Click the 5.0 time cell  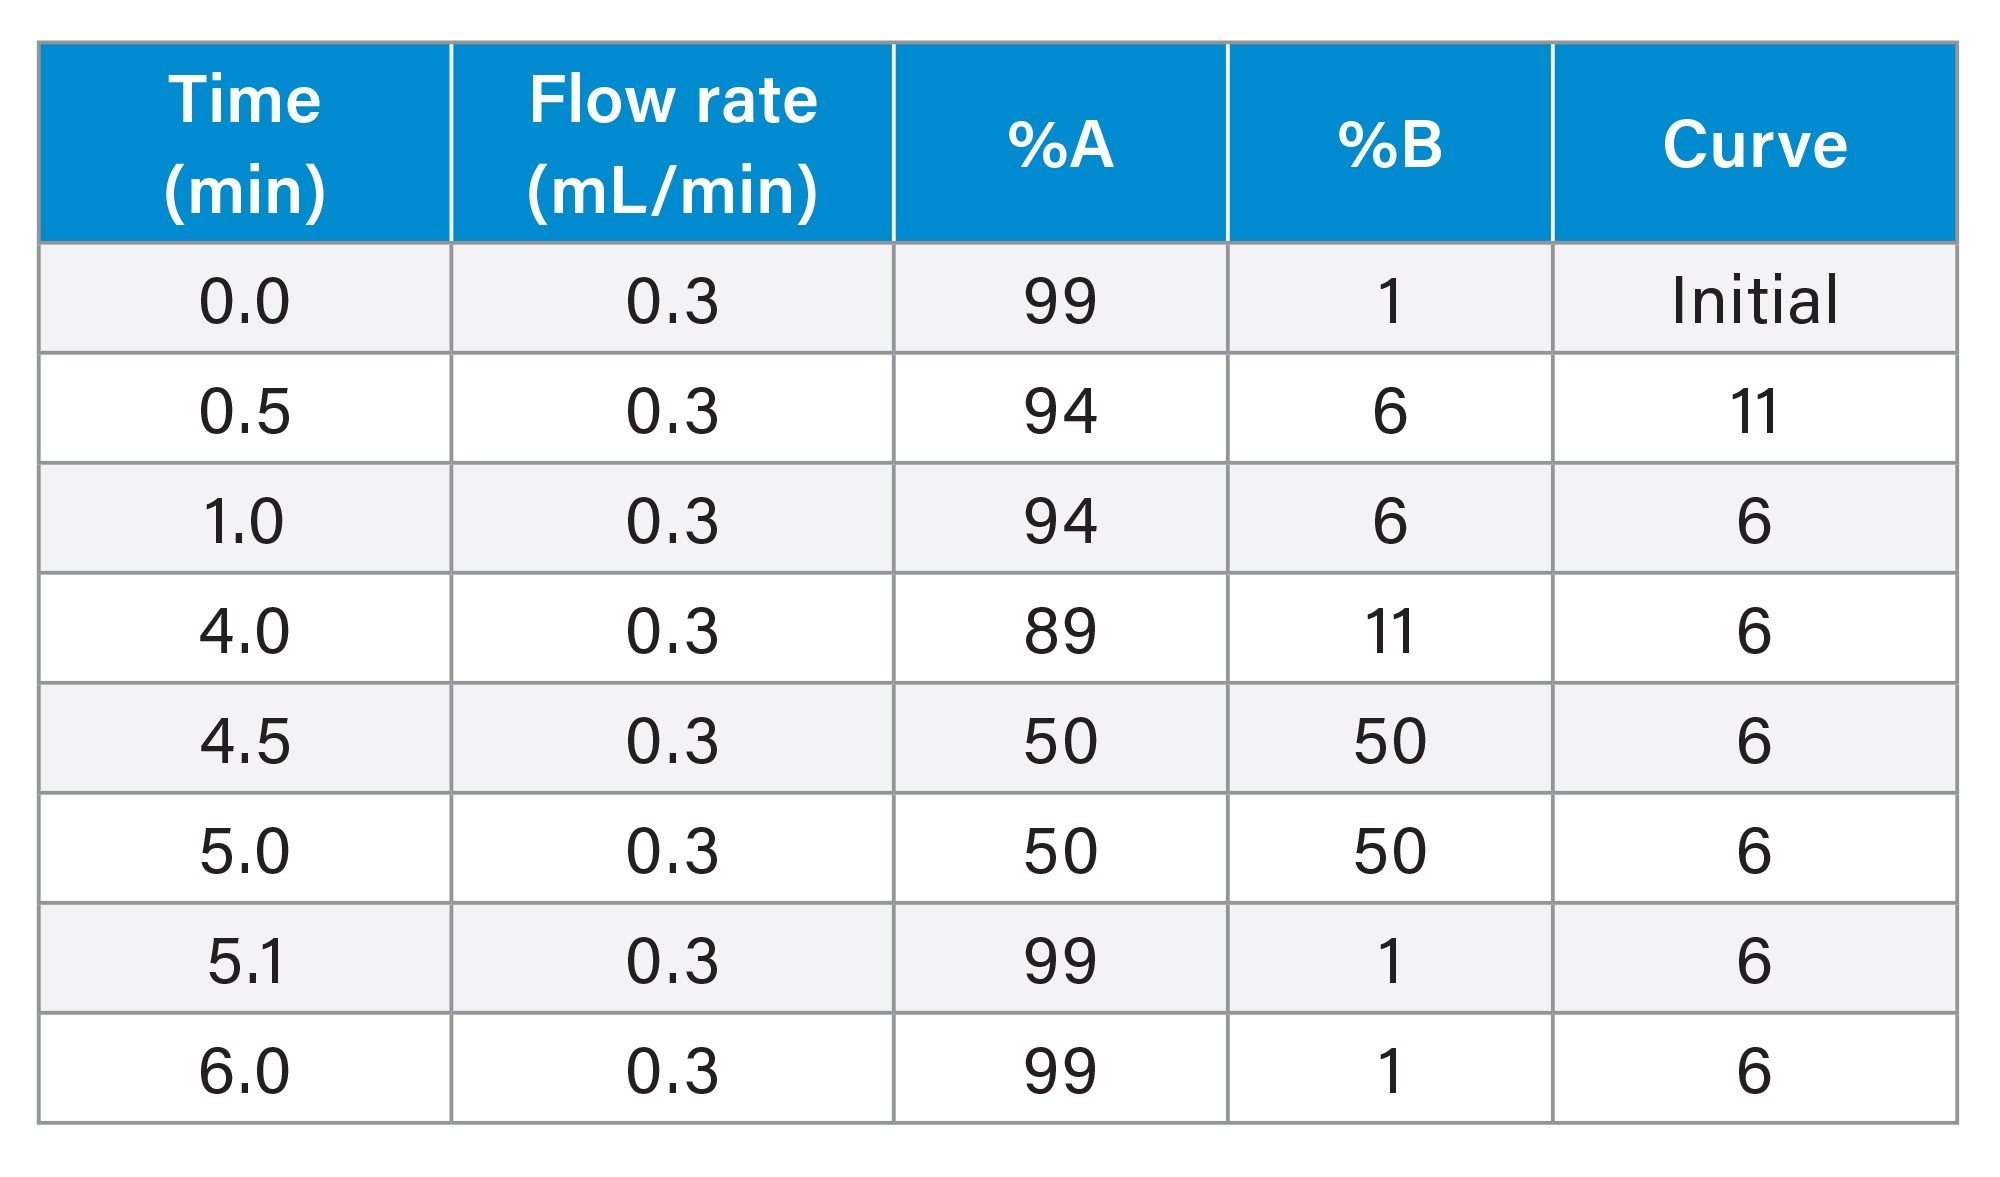245,850
